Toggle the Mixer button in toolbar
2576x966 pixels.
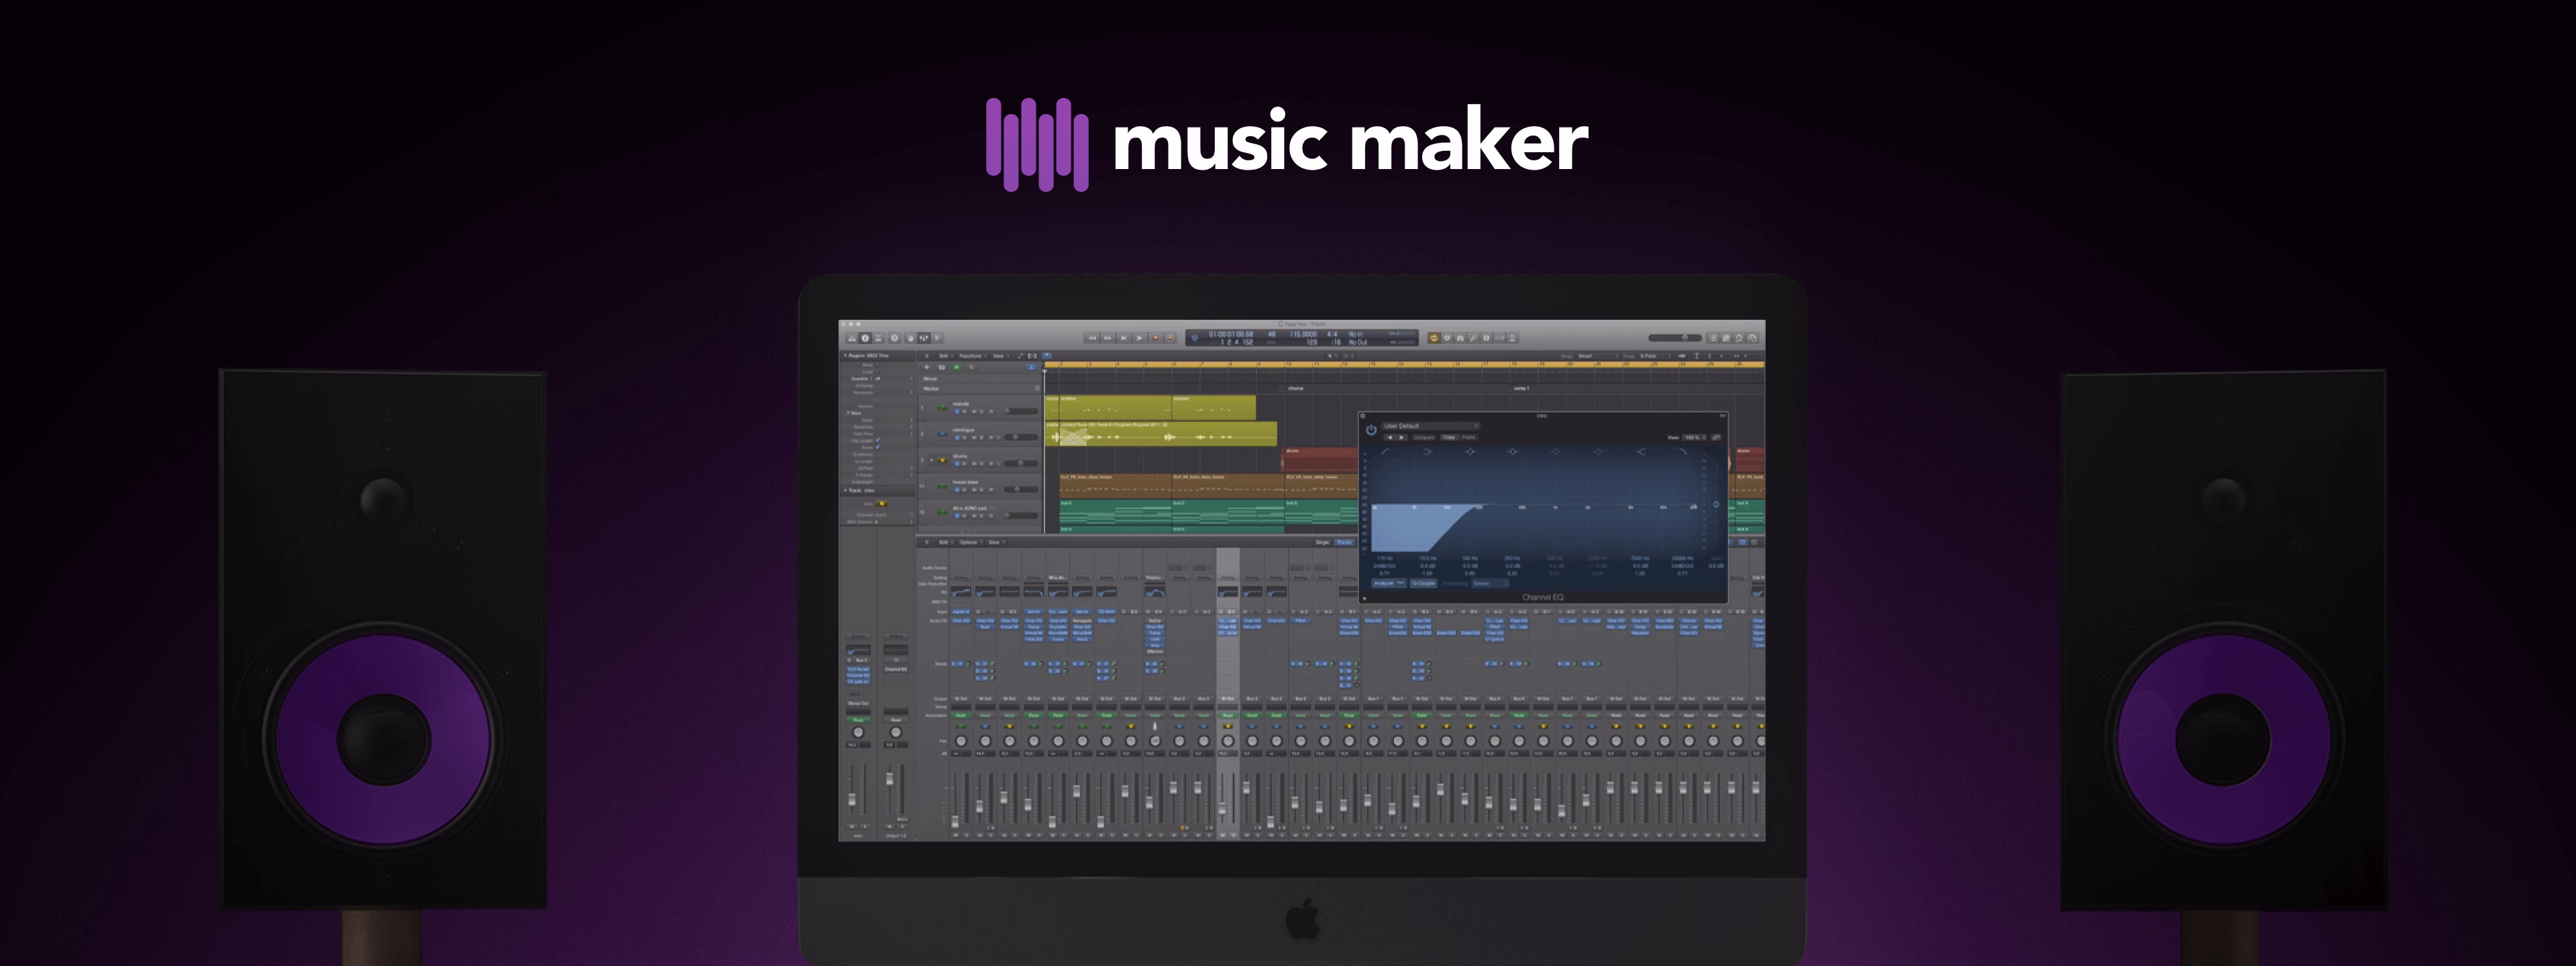click(x=924, y=338)
